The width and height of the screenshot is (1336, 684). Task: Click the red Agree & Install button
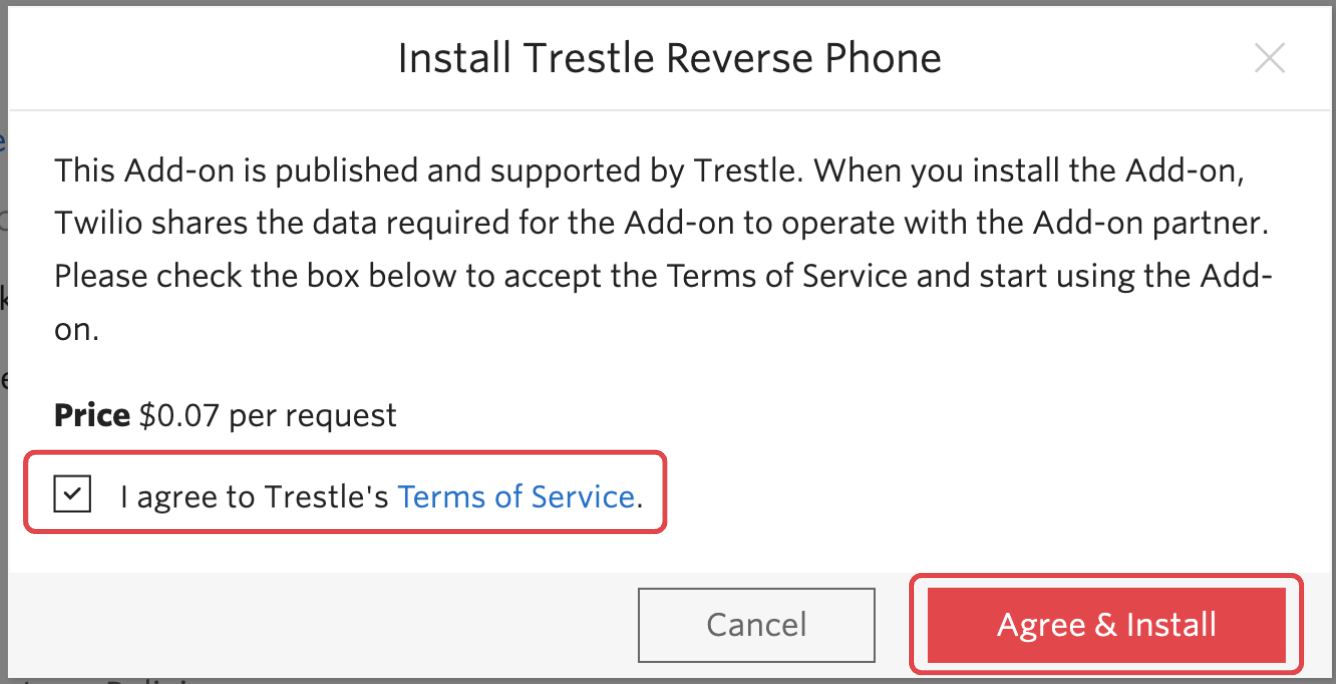click(x=1106, y=625)
